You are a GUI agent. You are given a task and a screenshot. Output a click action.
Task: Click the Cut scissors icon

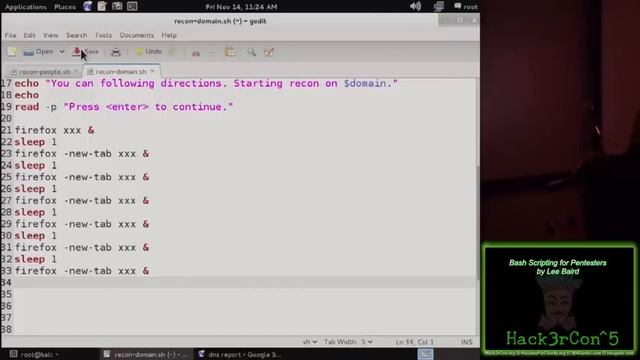196,53
